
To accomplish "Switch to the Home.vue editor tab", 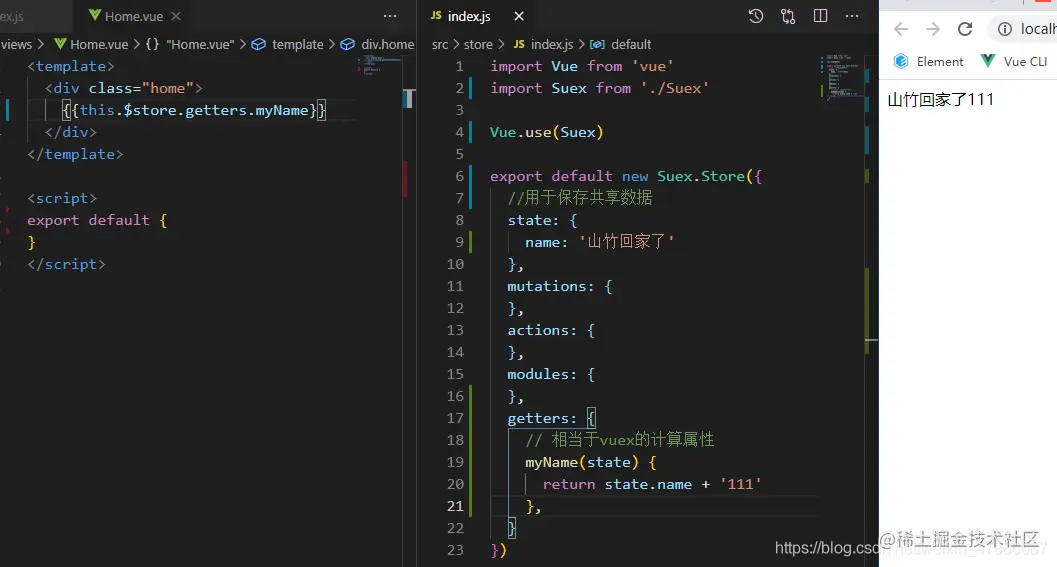I will (x=133, y=16).
